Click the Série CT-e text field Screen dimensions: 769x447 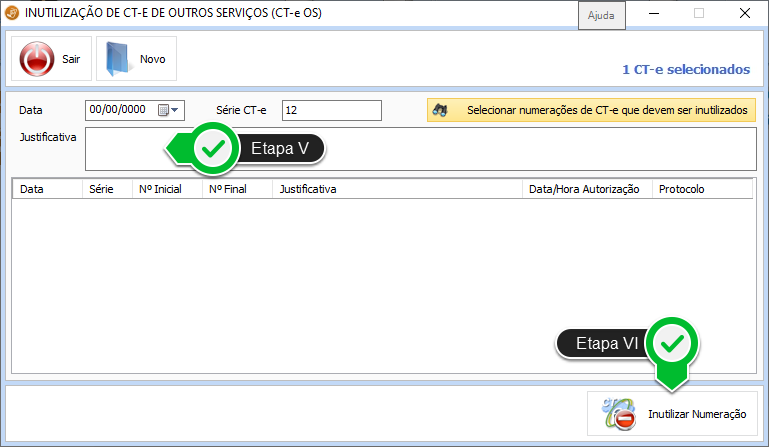[x=331, y=110]
